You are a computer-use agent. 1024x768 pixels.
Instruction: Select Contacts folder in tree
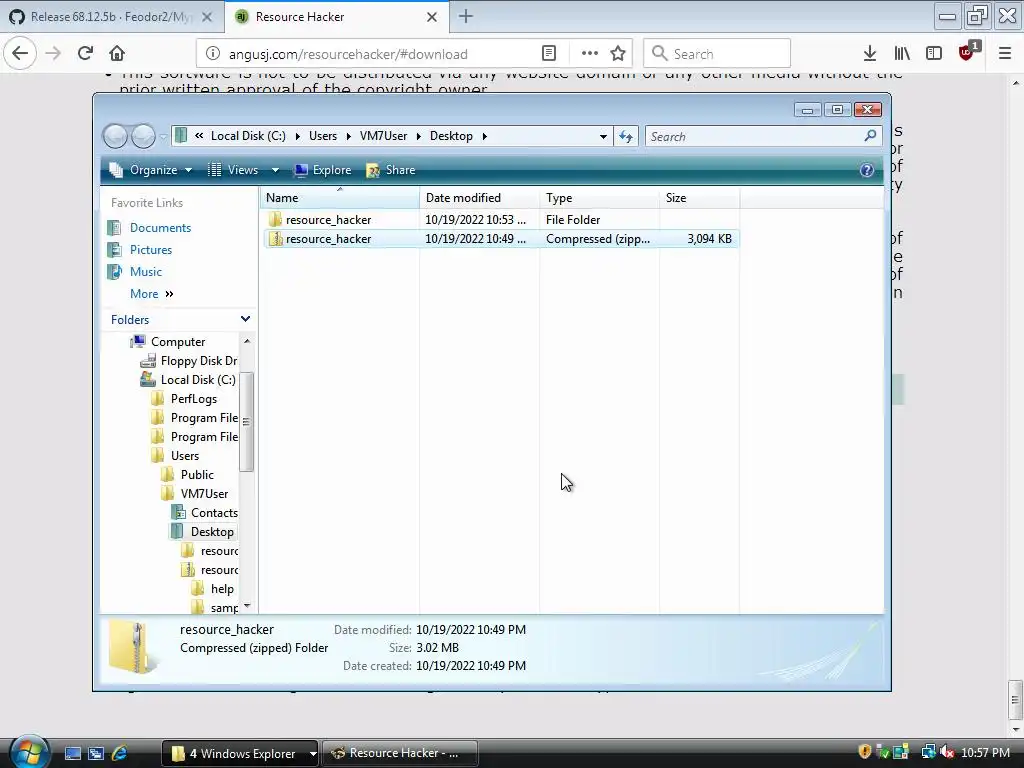click(x=214, y=513)
